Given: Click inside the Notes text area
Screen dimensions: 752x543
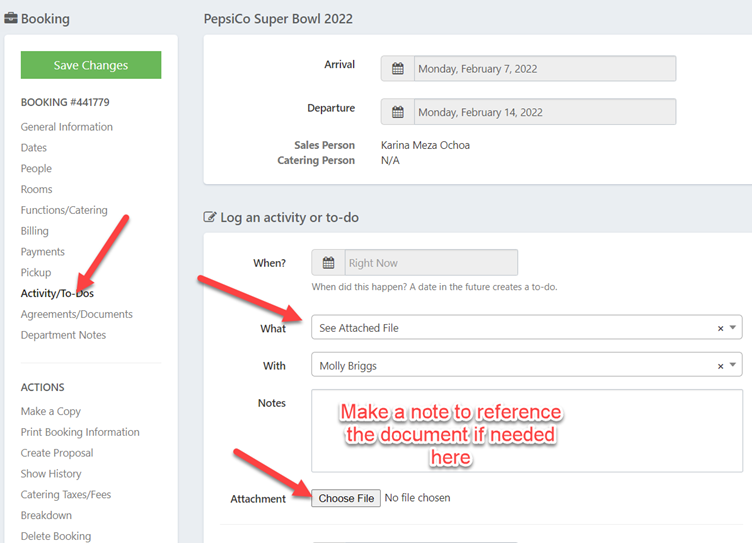Looking at the screenshot, I should coord(526,430).
